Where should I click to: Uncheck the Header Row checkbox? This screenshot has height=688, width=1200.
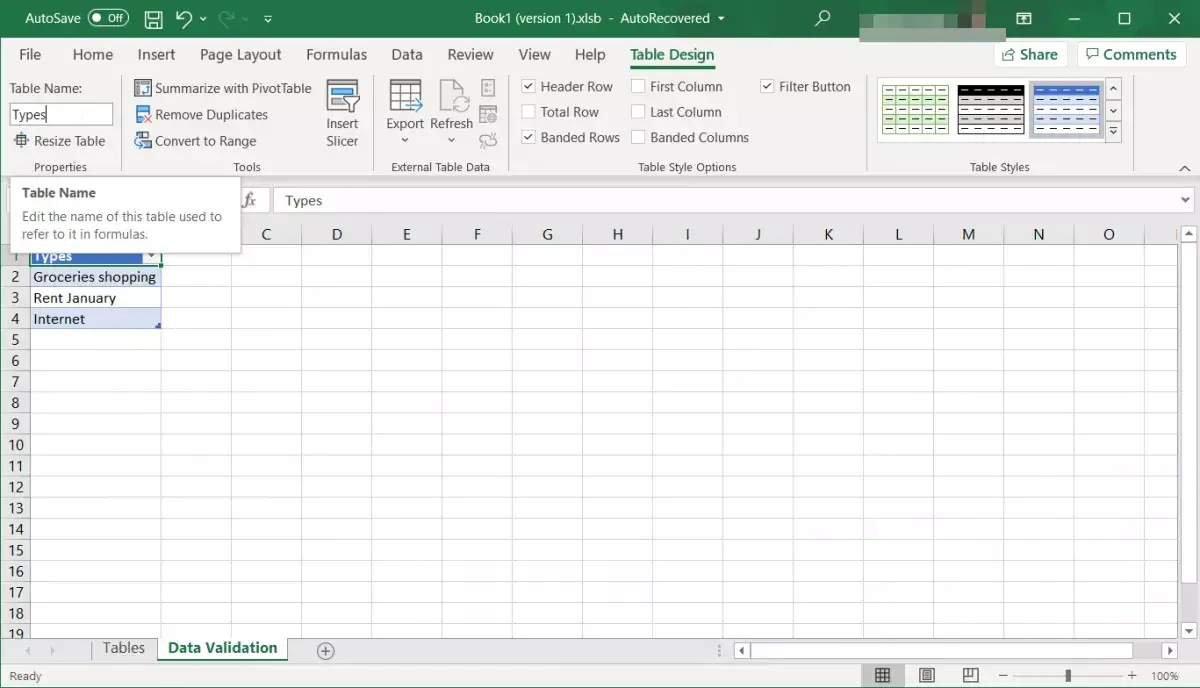[529, 87]
